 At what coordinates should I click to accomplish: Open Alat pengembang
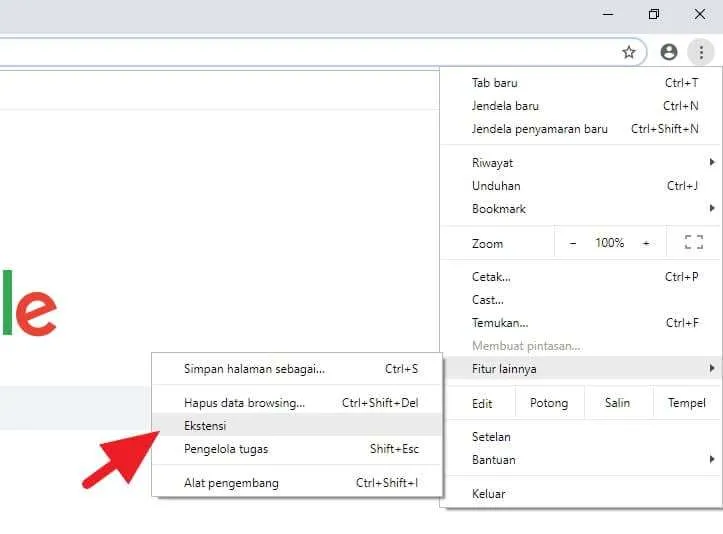pos(297,483)
